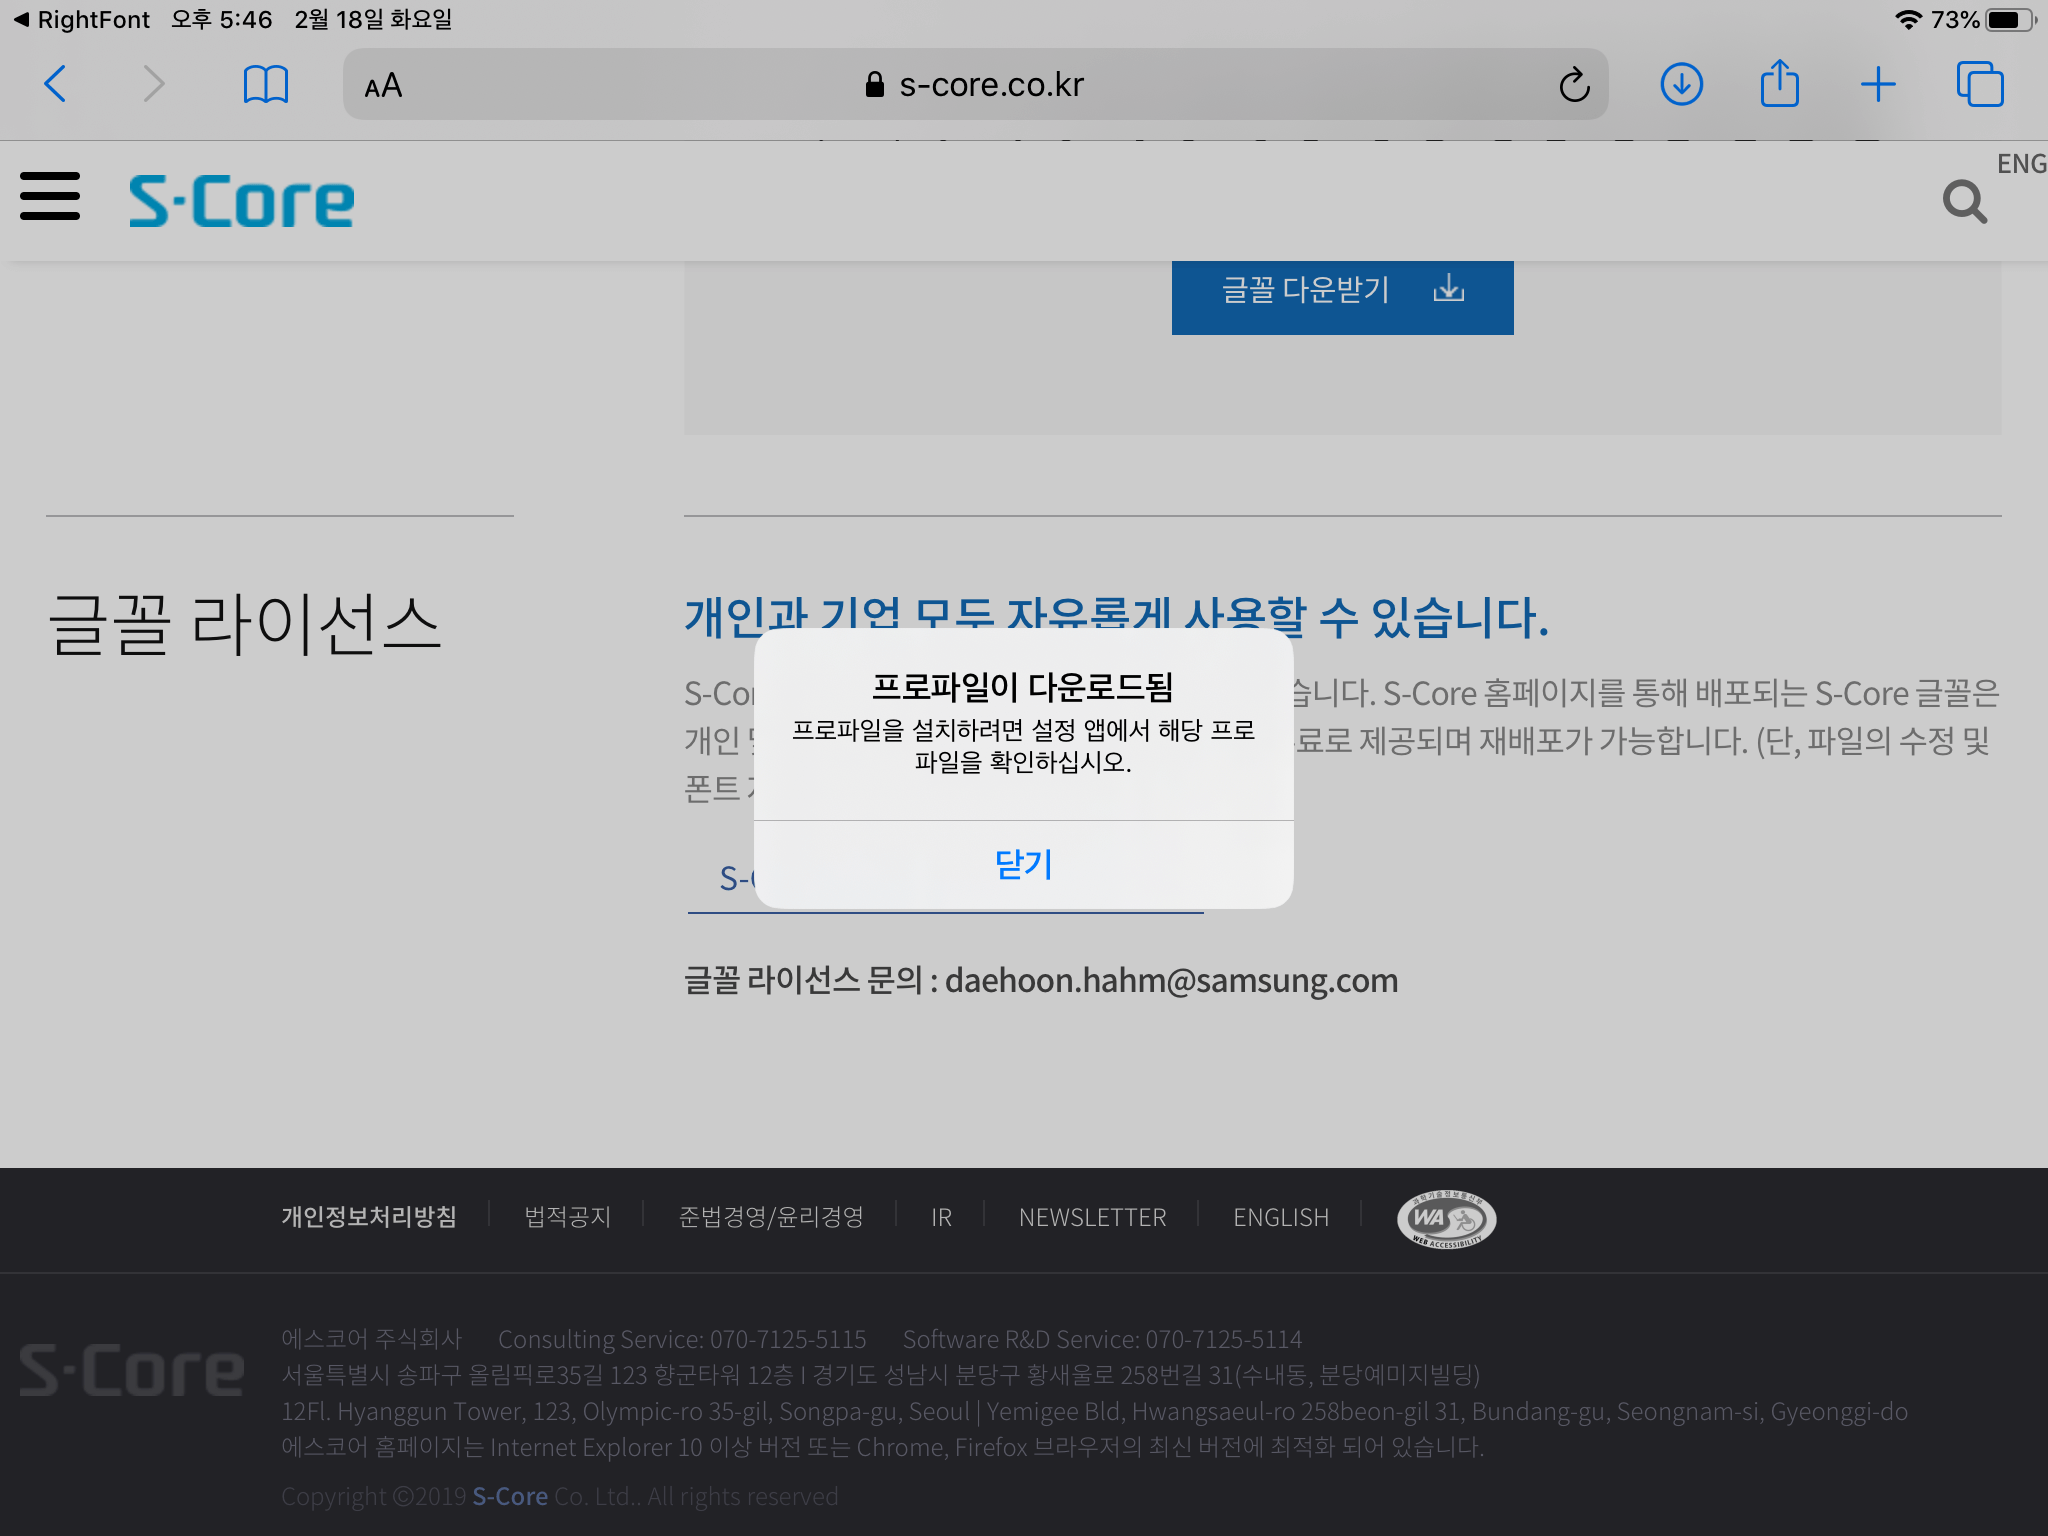2048x1536 pixels.
Task: Switch language via ENG link
Action: [2020, 164]
